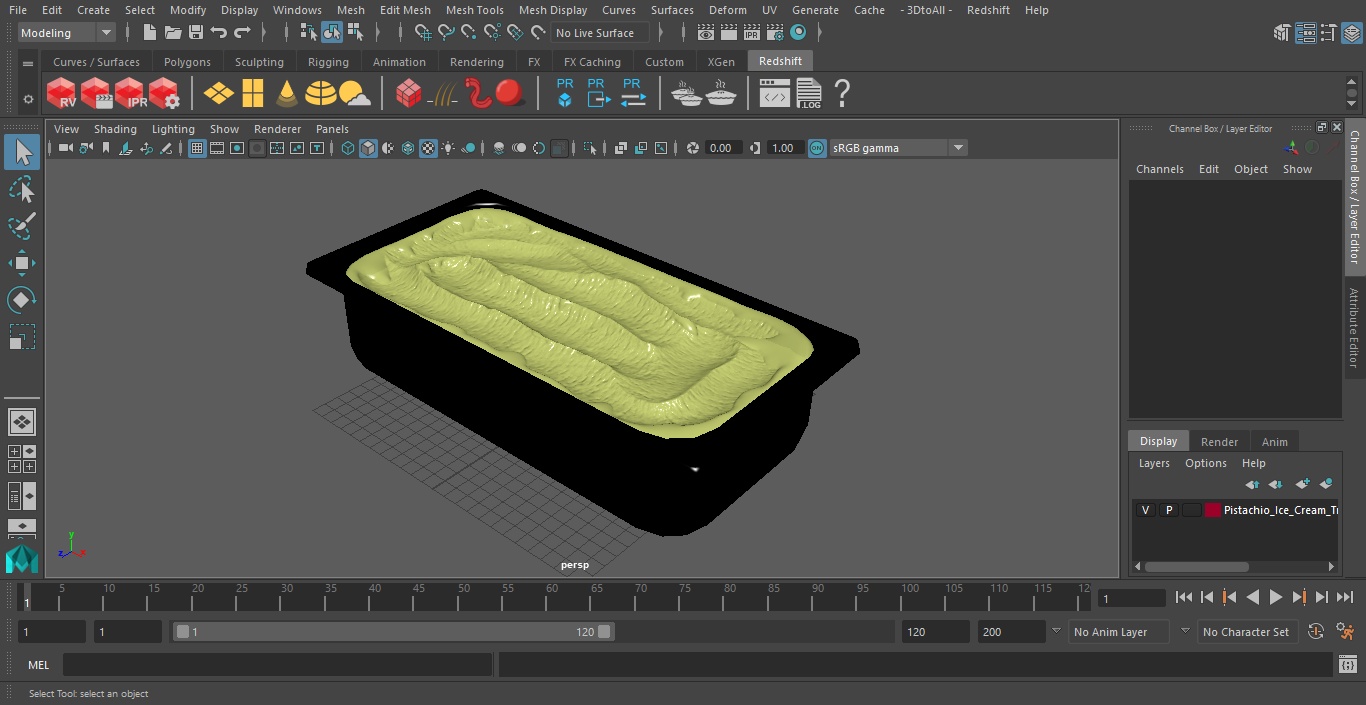Click the snap to grid magnet icon
Image resolution: width=1366 pixels, height=705 pixels.
(x=423, y=33)
